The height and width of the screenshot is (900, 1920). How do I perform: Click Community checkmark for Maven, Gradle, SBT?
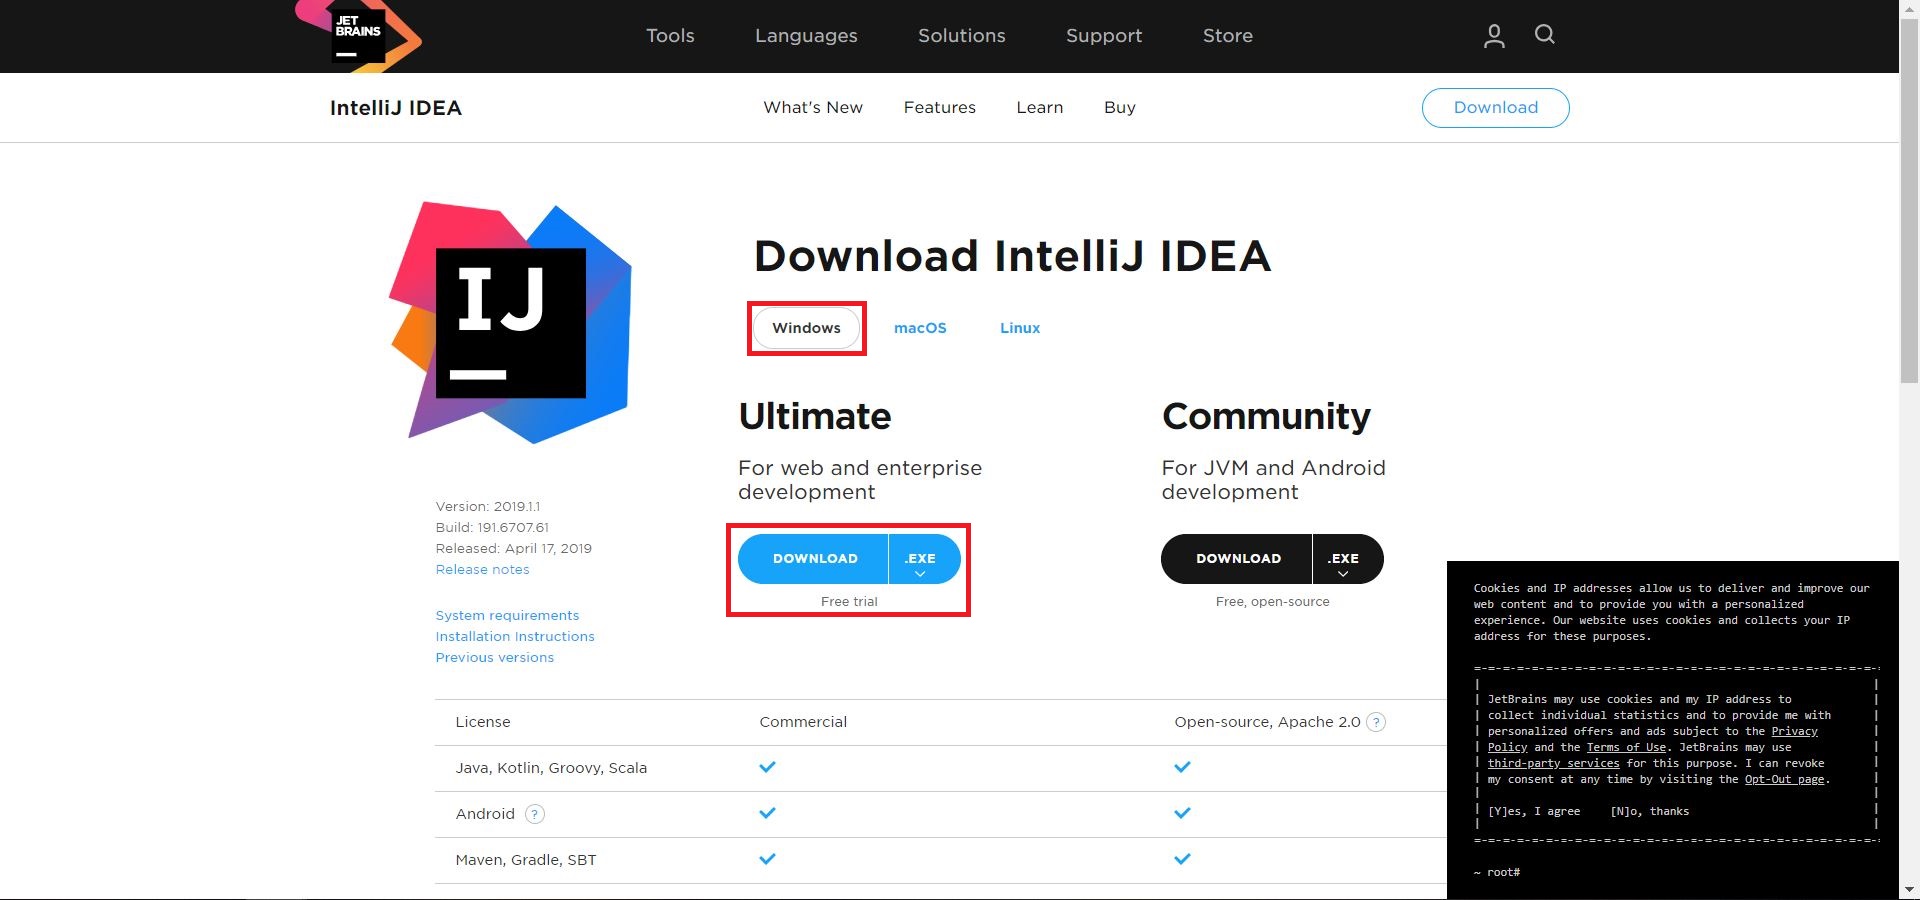click(x=1182, y=859)
